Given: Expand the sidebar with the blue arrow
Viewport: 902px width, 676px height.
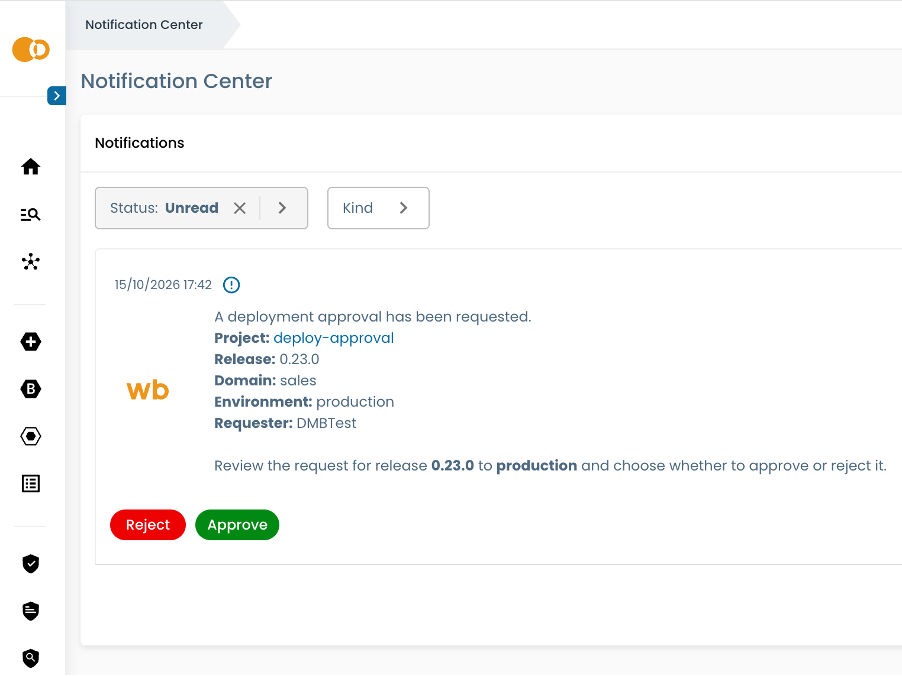Looking at the screenshot, I should (56, 96).
